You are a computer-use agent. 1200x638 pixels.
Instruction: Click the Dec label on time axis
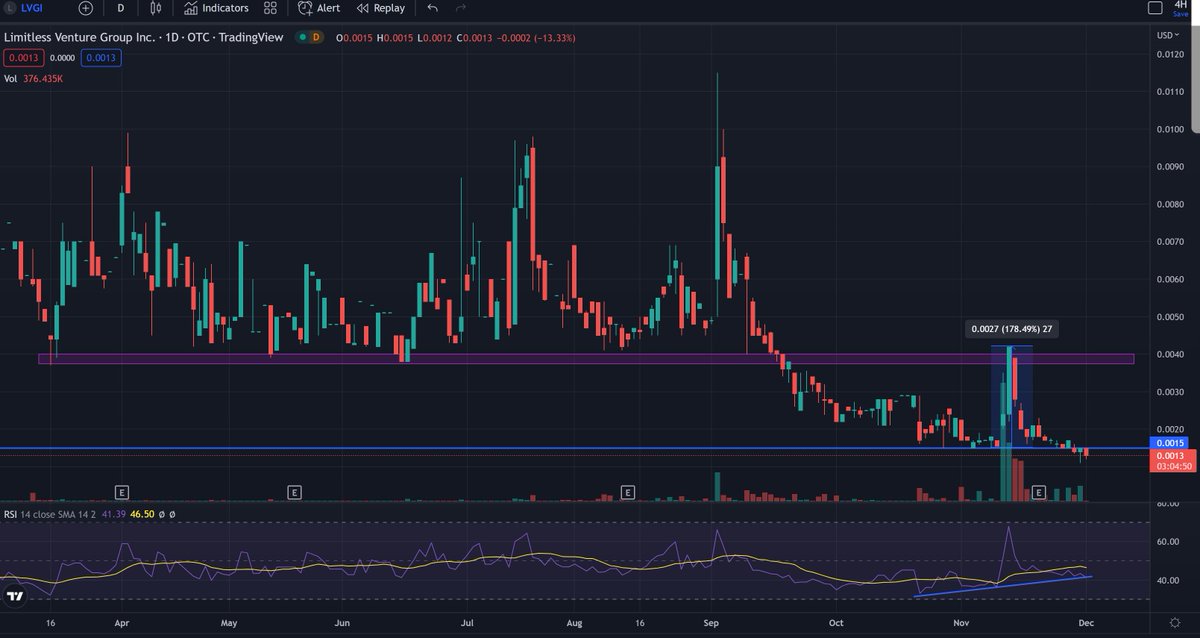[1088, 622]
